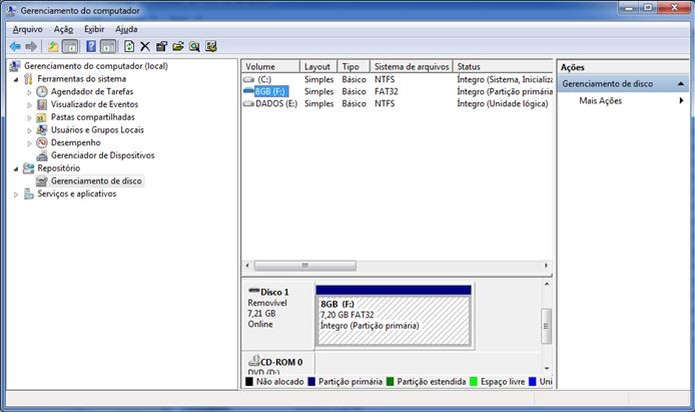Click the Explore magnifier toolbar icon
The image size is (695, 412).
click(x=194, y=46)
